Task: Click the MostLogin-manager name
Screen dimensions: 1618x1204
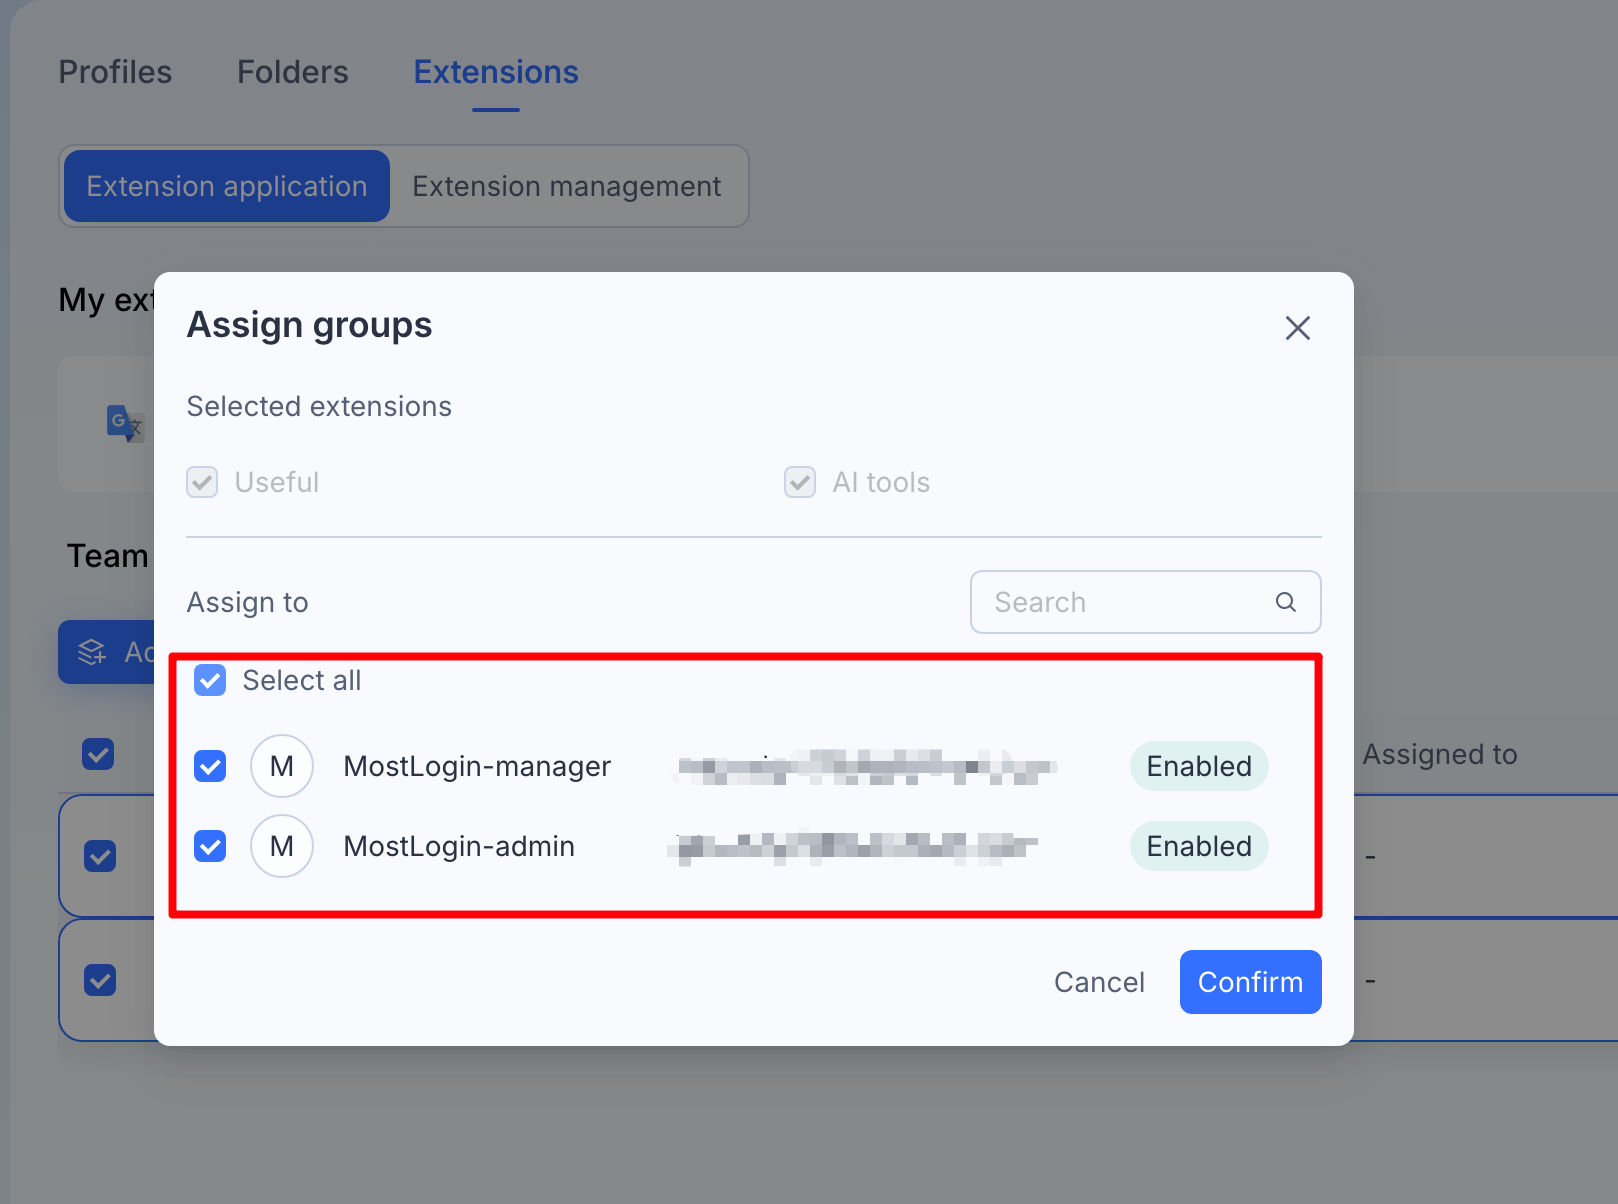Action: tap(477, 766)
